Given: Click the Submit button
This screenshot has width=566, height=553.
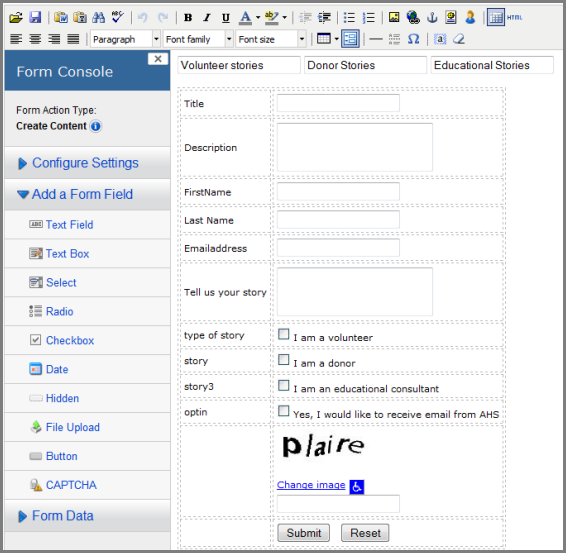Looking at the screenshot, I should pyautogui.click(x=304, y=533).
